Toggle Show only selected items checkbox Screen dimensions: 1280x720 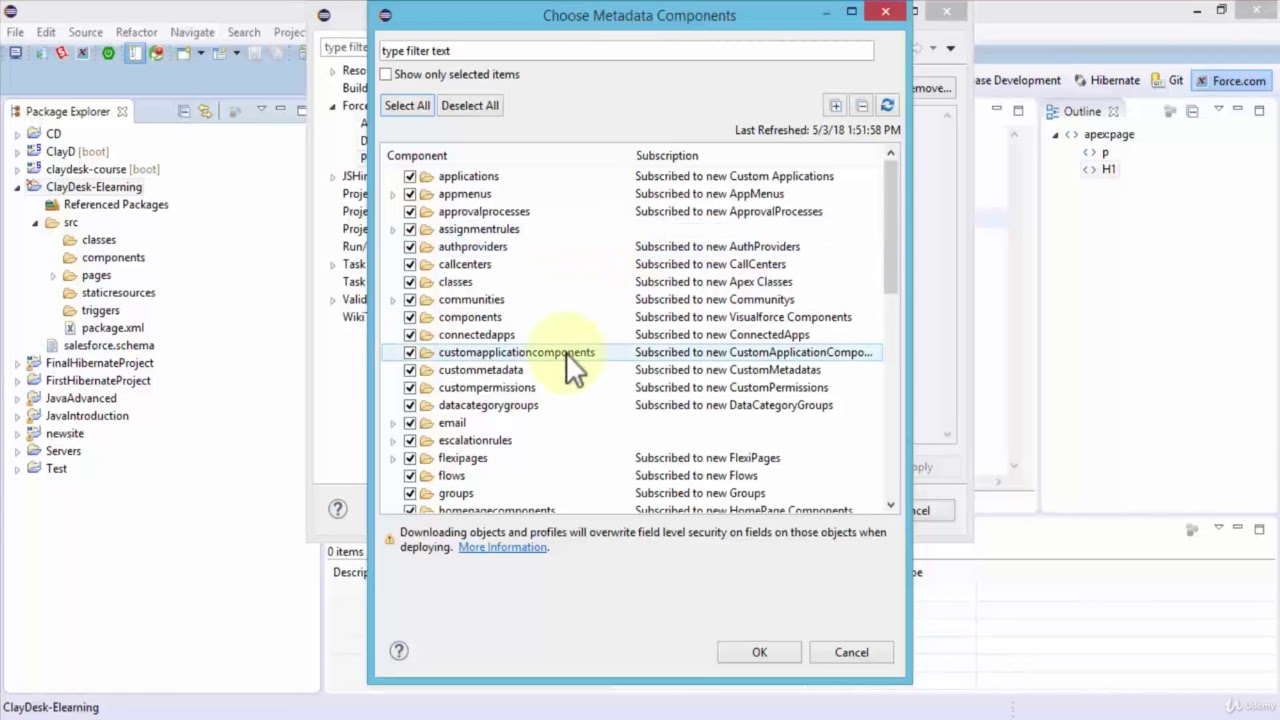[x=386, y=74]
